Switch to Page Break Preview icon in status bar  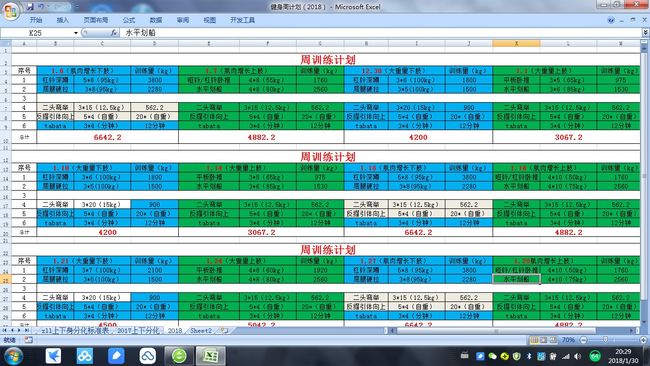pyautogui.click(x=553, y=340)
